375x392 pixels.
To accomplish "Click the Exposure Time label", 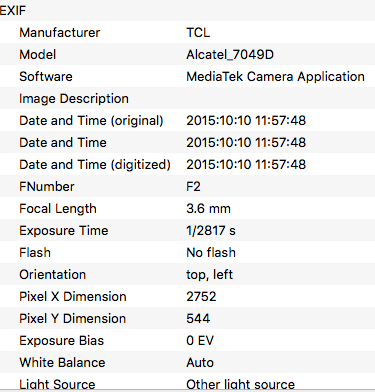I will point(64,231).
